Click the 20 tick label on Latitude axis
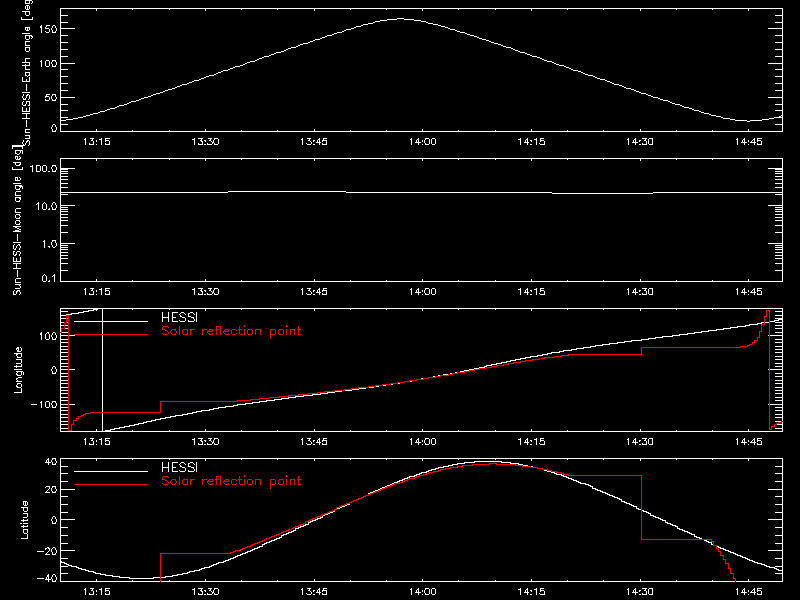Viewport: 800px width, 600px height. [x=52, y=490]
